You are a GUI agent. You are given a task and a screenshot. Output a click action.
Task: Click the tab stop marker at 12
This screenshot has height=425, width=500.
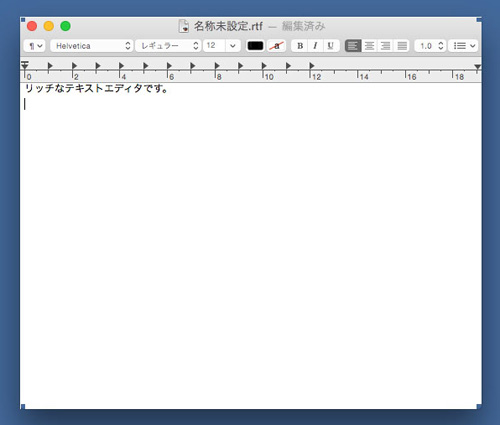tap(312, 66)
